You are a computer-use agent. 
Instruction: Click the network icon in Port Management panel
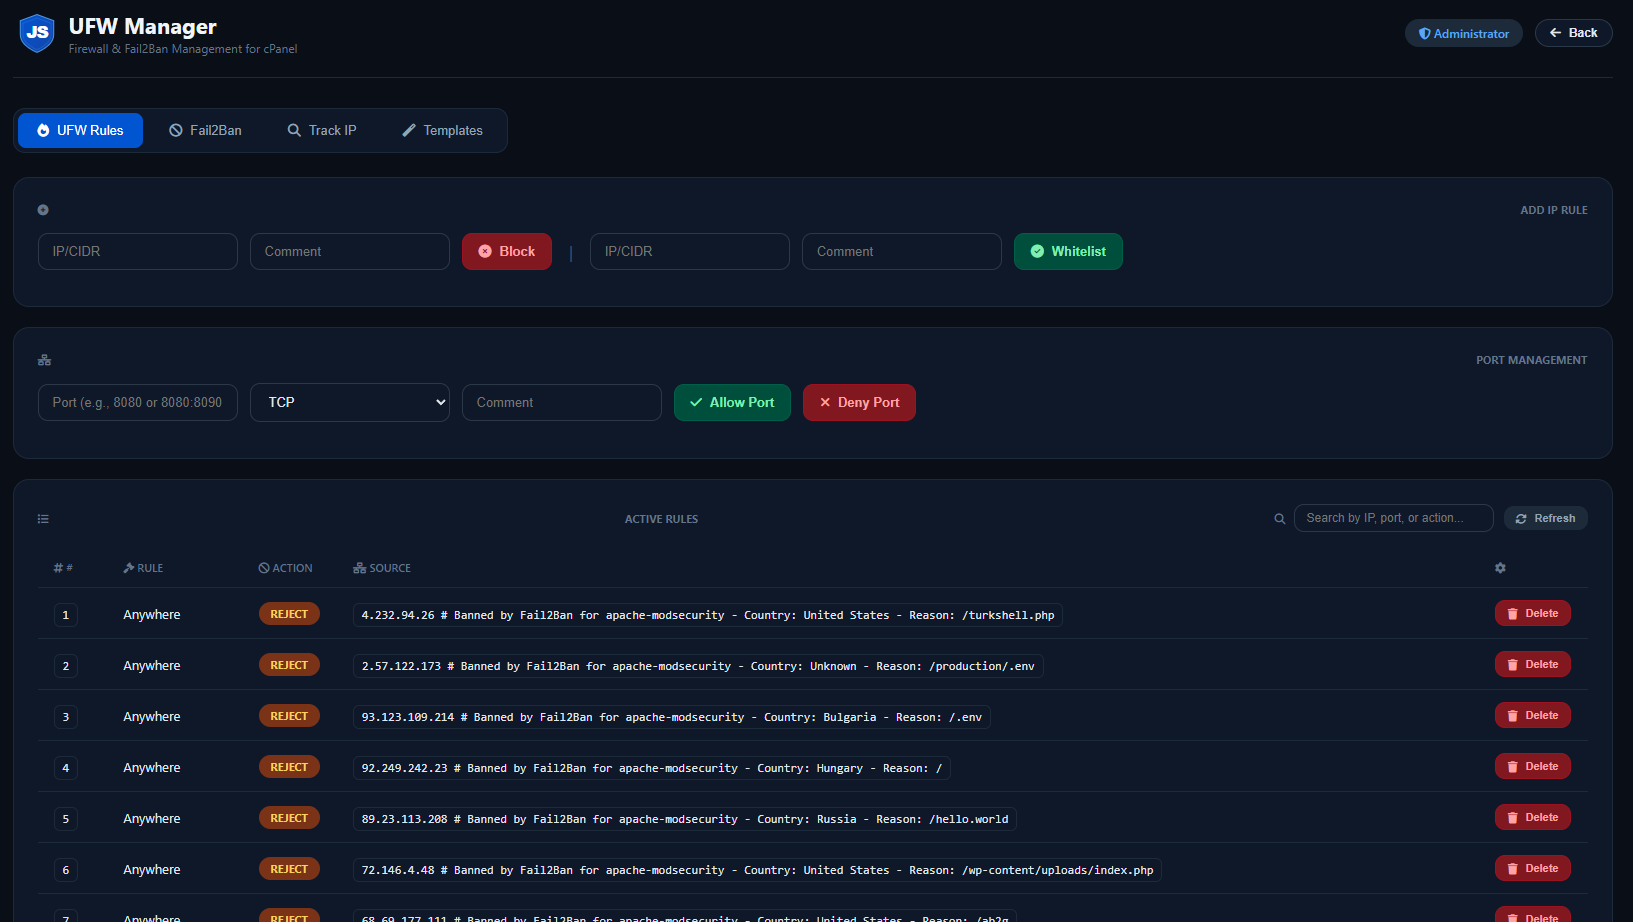(x=44, y=360)
